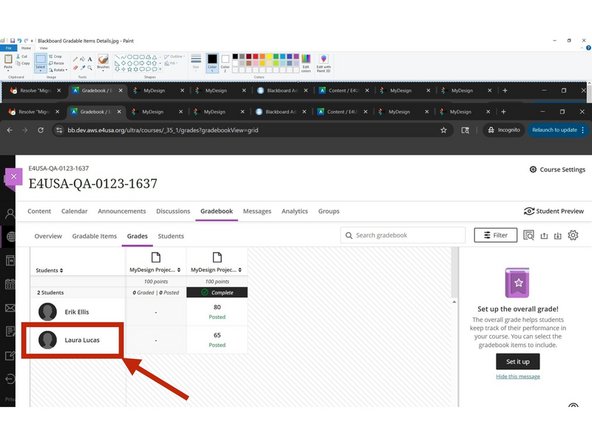Click the browser's reload page icon

[x=40, y=130]
